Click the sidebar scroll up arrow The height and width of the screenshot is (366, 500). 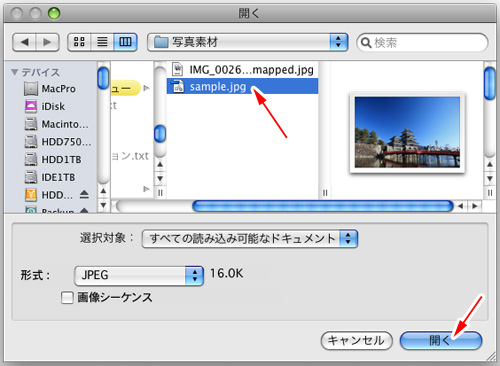(x=103, y=191)
